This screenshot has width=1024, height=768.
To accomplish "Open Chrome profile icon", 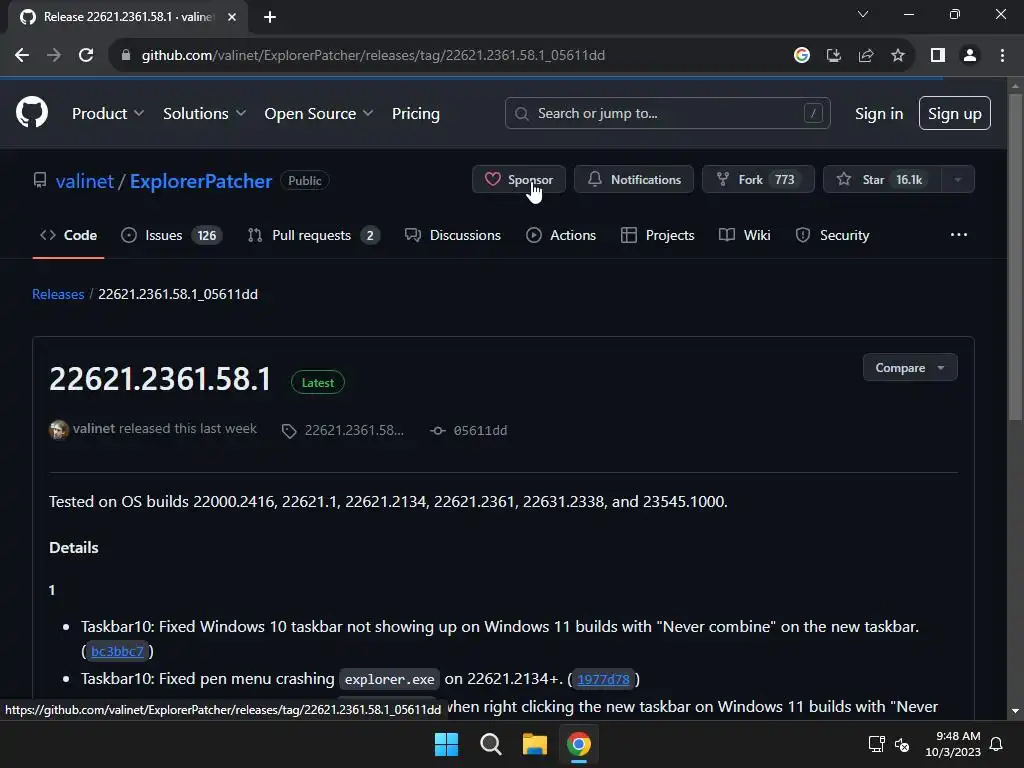I will click(970, 56).
